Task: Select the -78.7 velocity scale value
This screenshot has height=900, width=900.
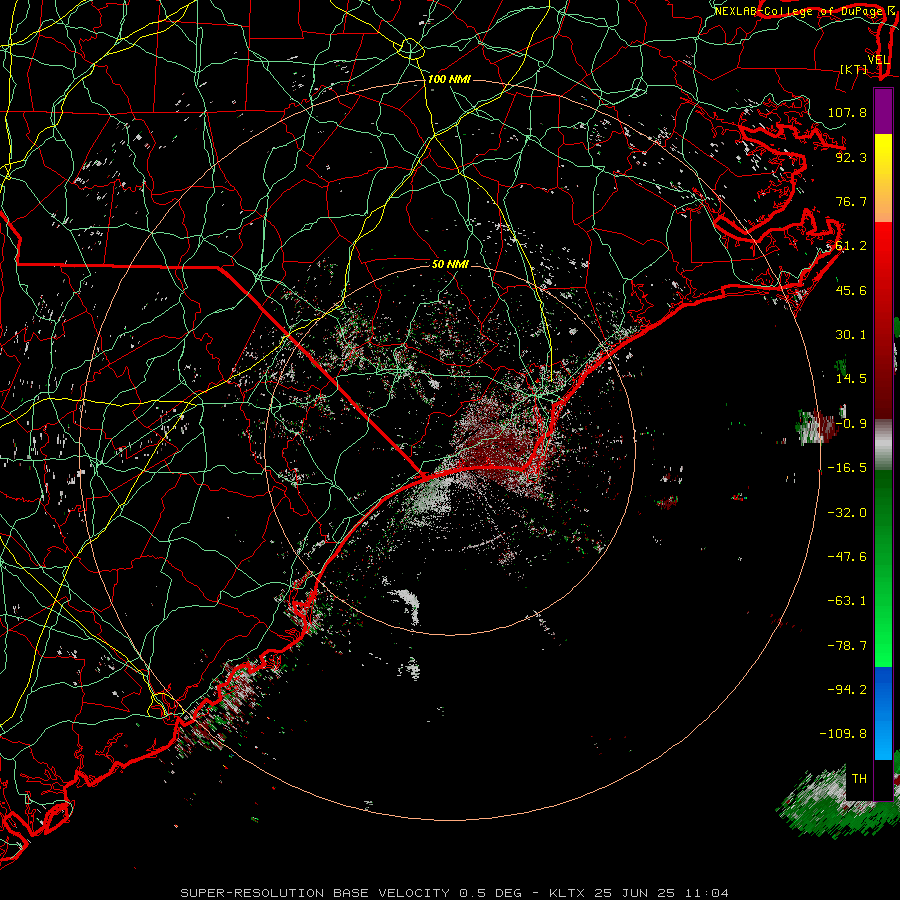Action: [847, 646]
